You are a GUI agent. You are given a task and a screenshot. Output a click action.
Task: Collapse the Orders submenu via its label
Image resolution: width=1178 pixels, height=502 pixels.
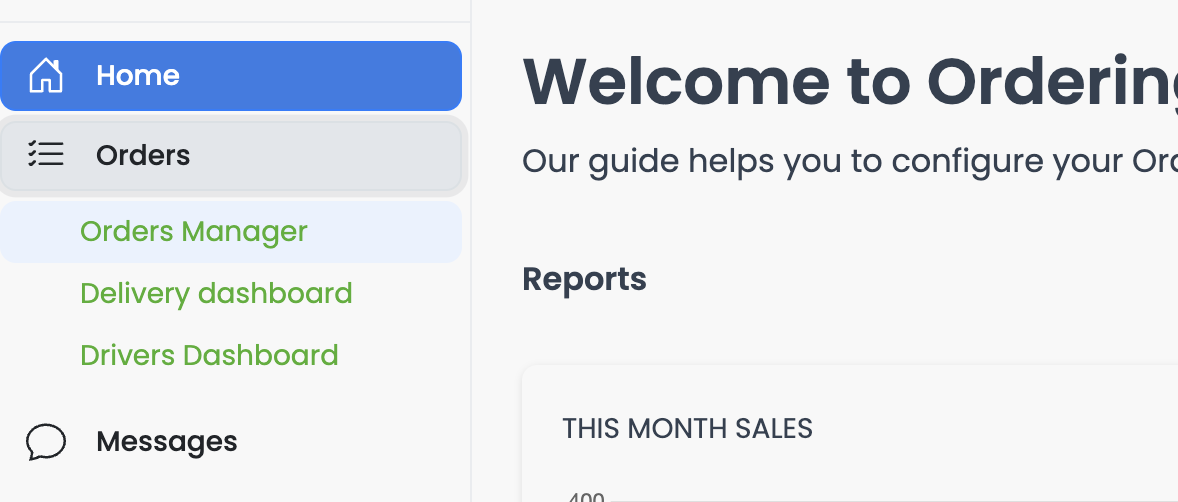pyautogui.click(x=143, y=156)
